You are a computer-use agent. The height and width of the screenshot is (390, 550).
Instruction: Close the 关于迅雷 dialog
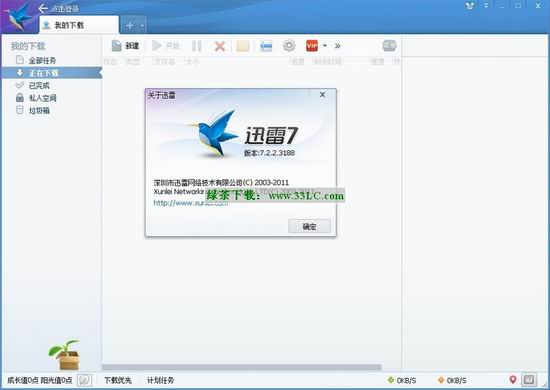click(322, 95)
